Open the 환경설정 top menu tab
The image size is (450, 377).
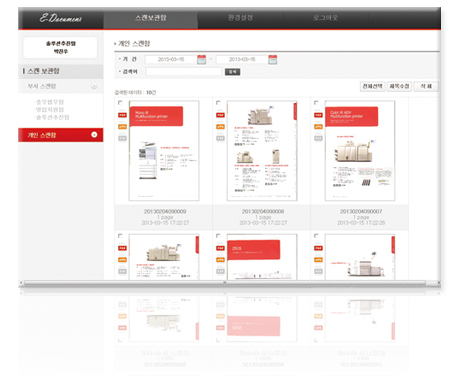pos(240,18)
